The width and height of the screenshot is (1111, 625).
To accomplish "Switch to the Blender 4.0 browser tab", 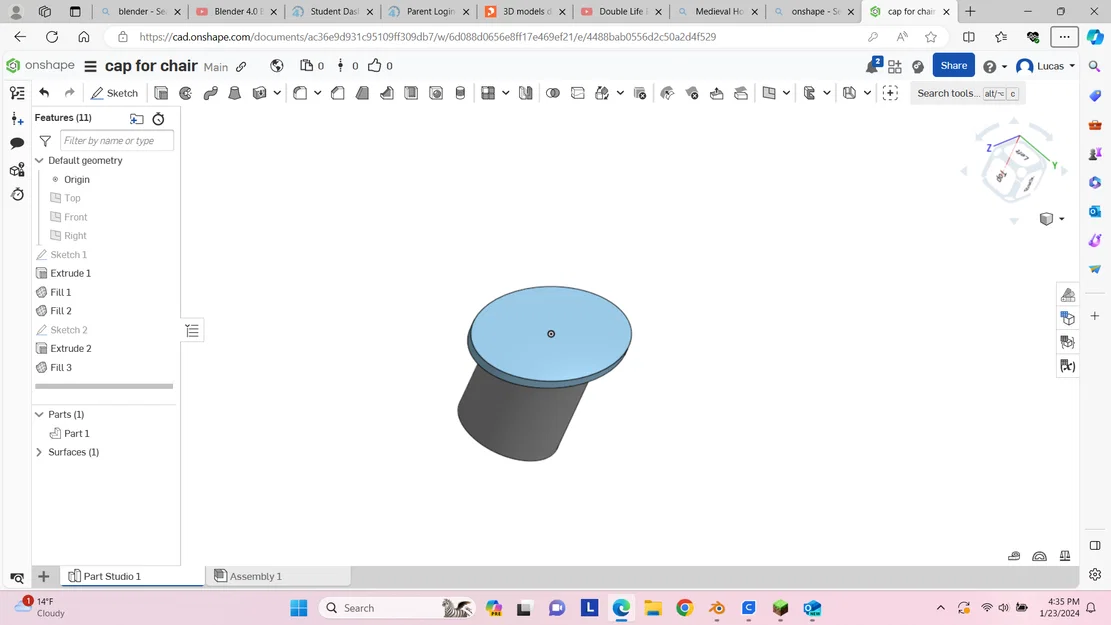I will pyautogui.click(x=236, y=11).
